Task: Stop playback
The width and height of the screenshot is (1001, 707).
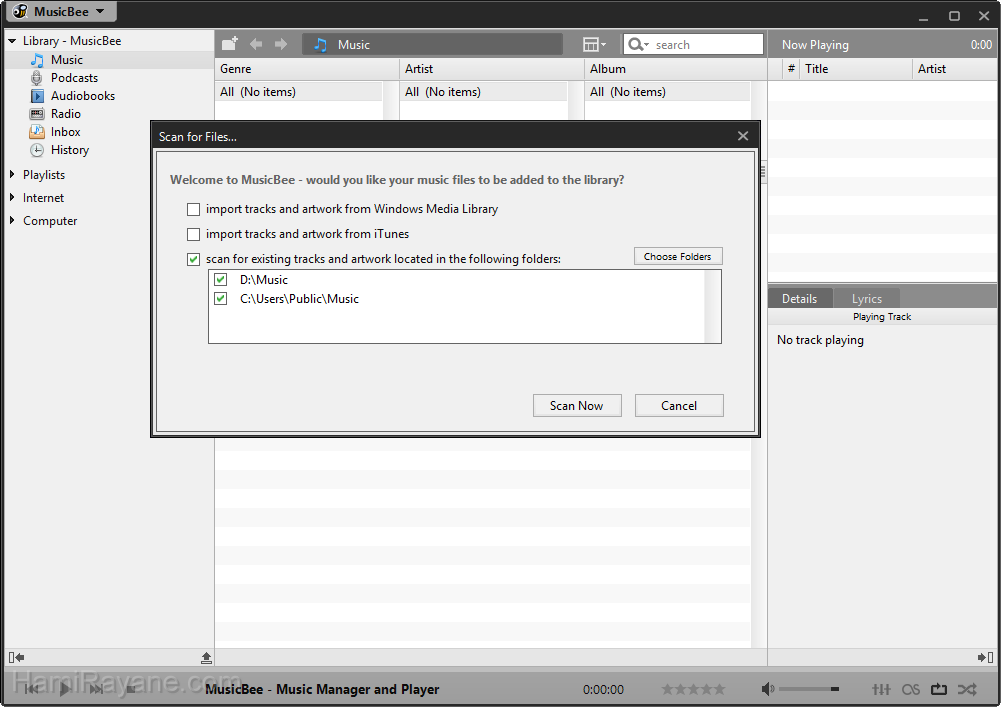Action: (x=130, y=689)
